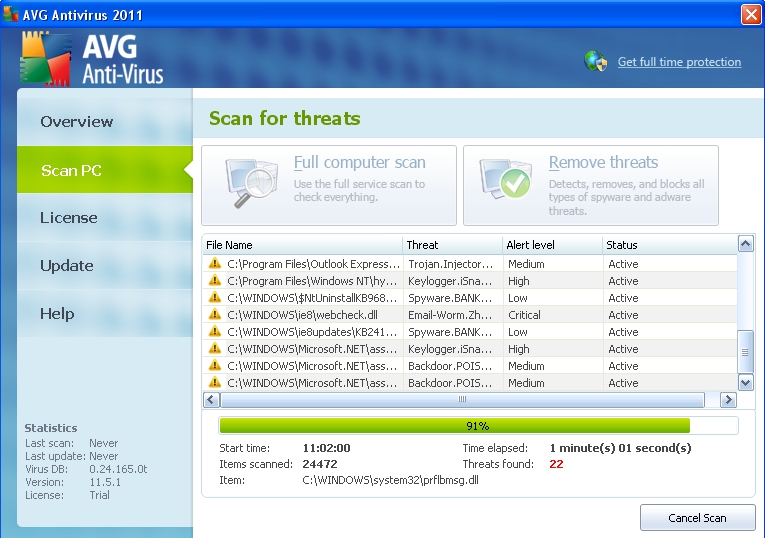Click the Version value 11.5.1
The height and width of the screenshot is (538, 765).
click(105, 482)
